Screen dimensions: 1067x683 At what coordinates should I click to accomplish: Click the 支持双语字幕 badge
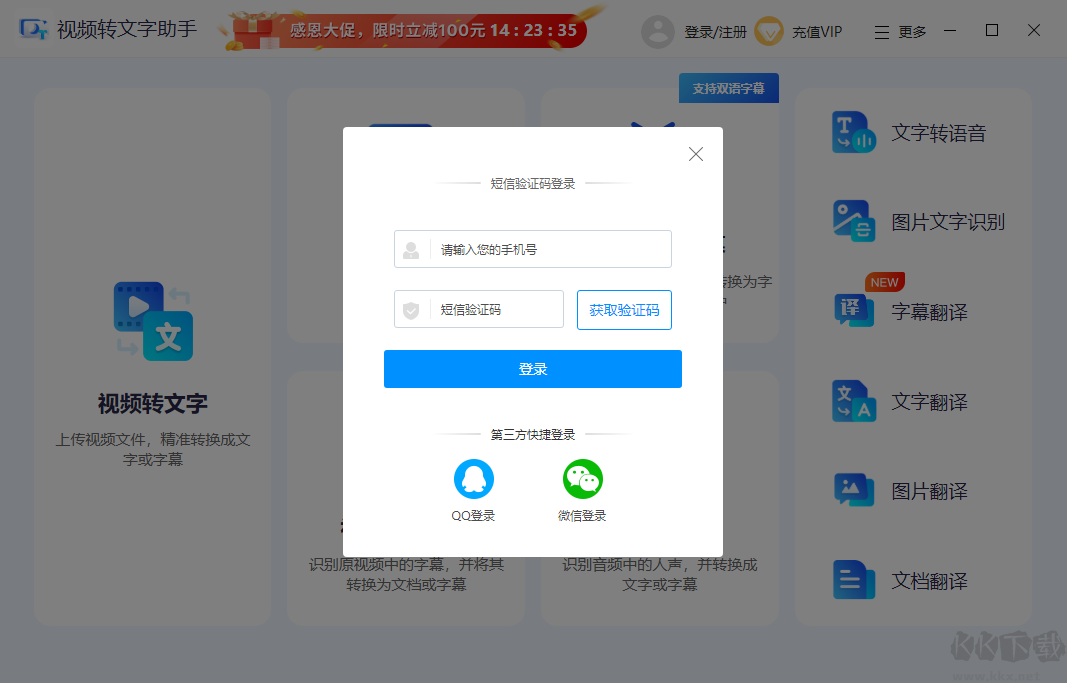[x=728, y=88]
